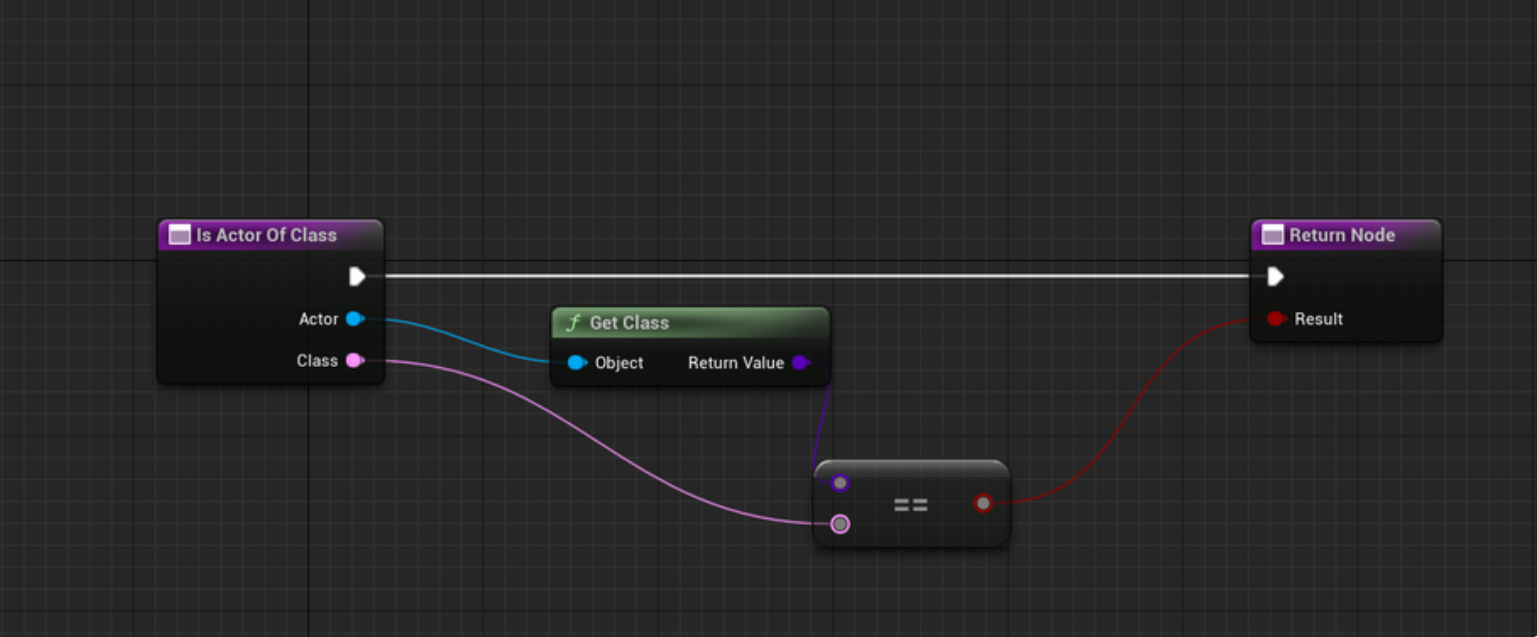The width and height of the screenshot is (1537, 637).
Task: Click the Return Node header icon
Action: (x=1272, y=235)
